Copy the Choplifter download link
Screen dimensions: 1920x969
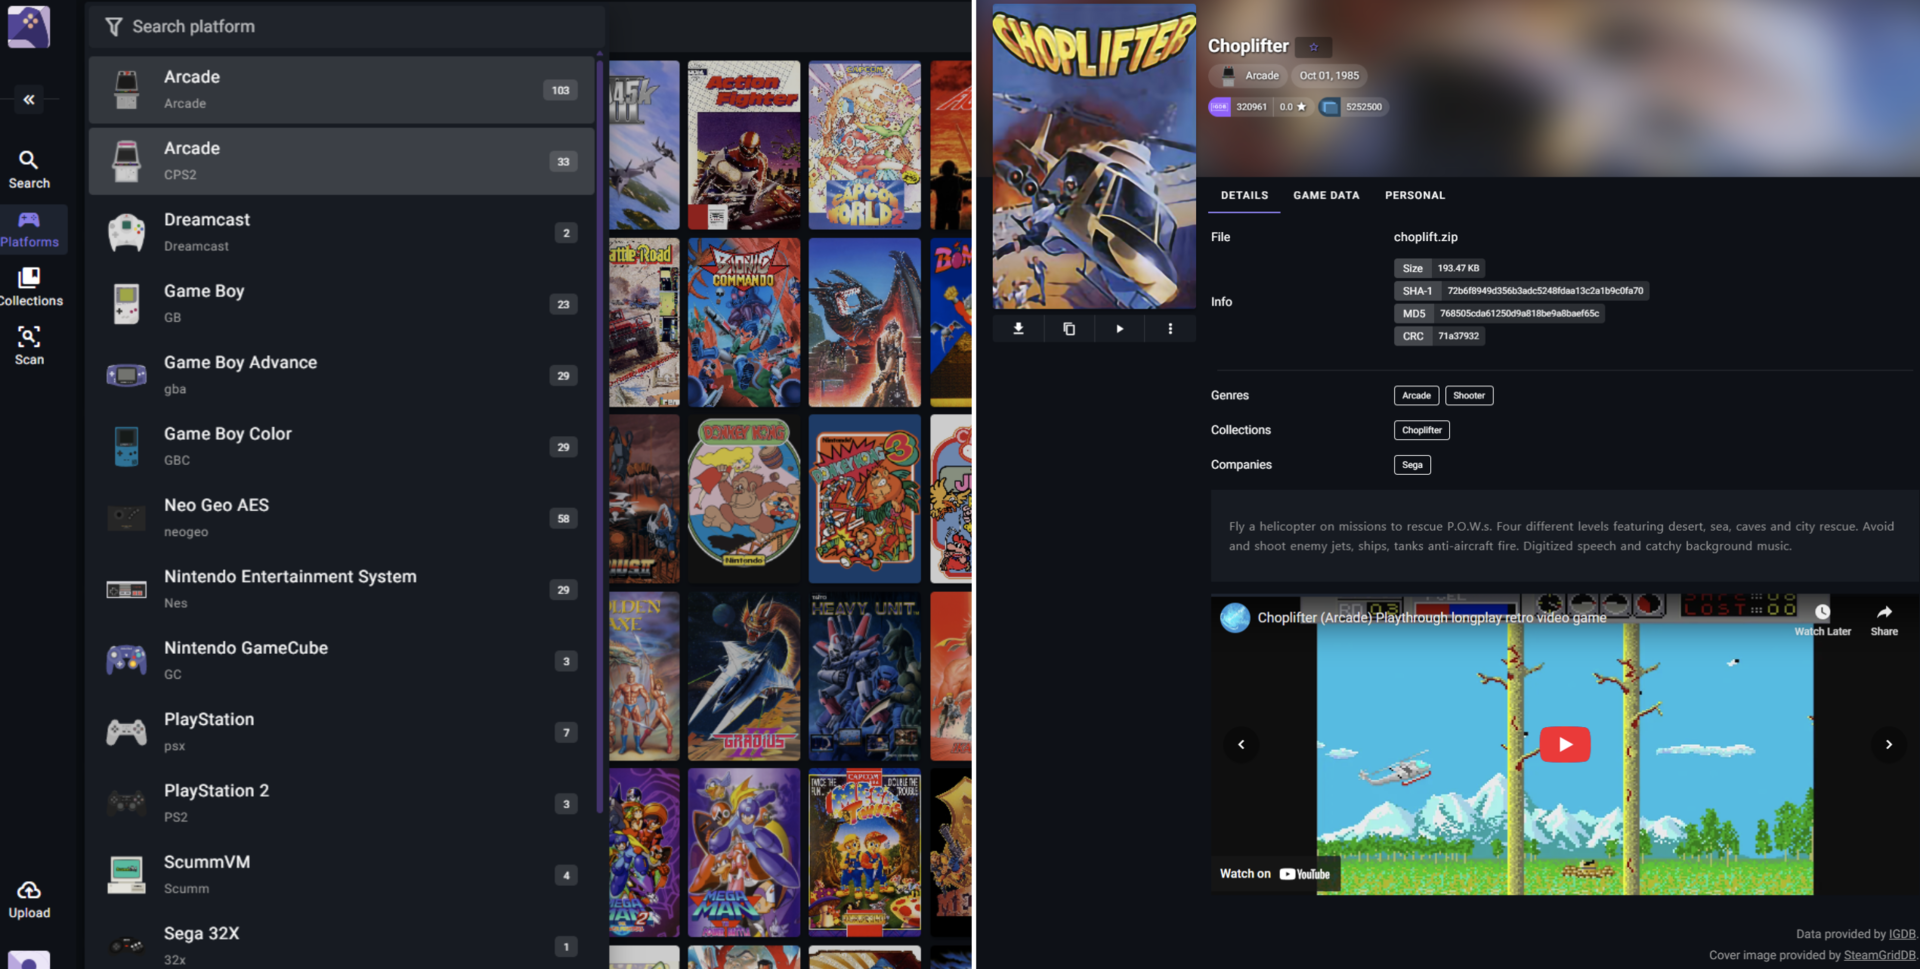1069,328
